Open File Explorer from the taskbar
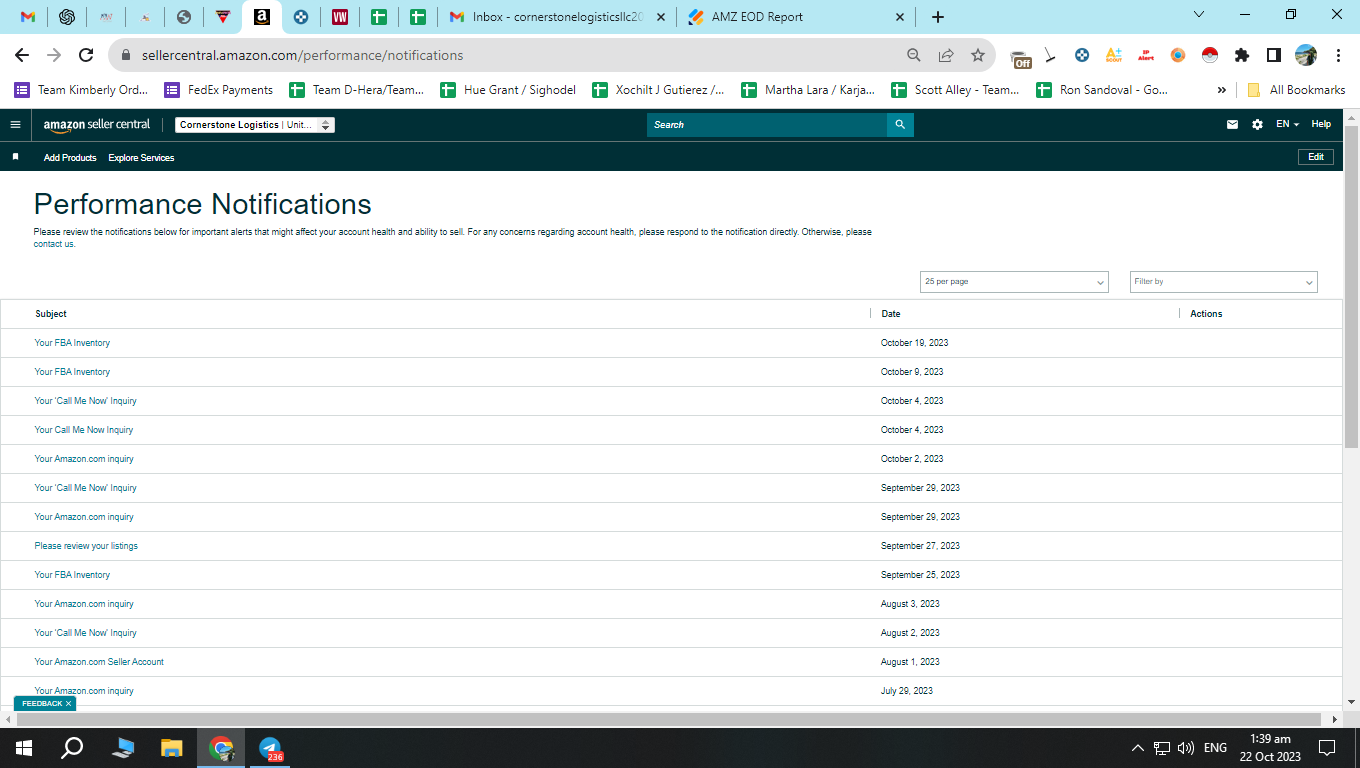 point(172,748)
